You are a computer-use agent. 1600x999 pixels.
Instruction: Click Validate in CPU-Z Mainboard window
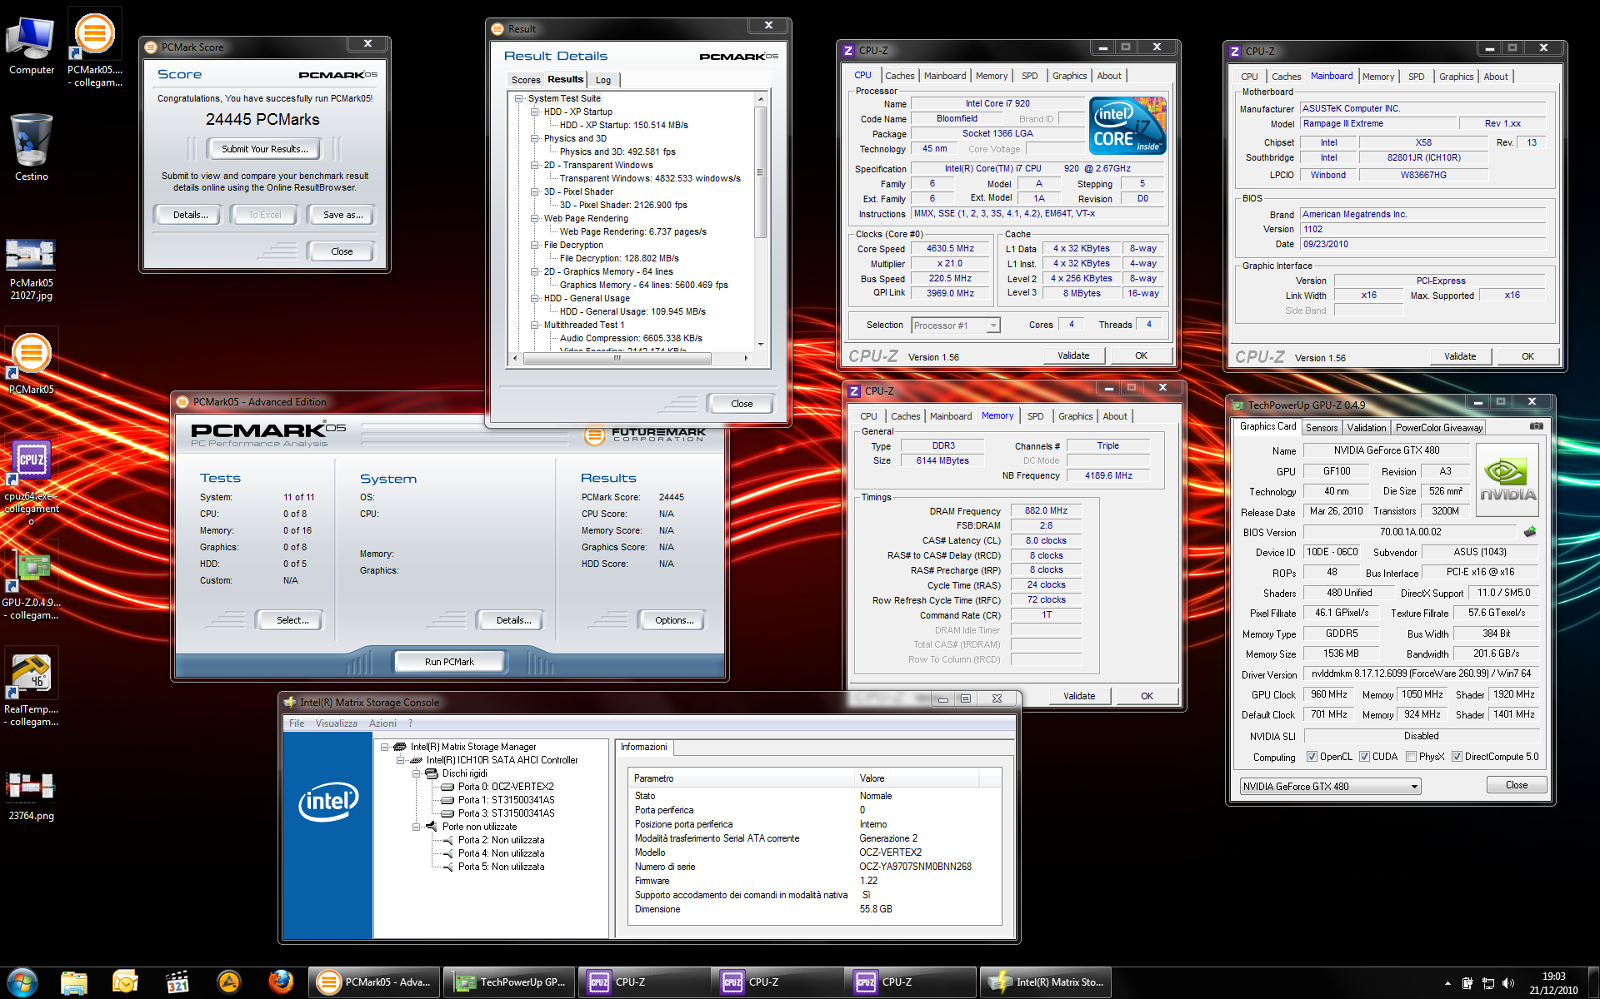[1459, 357]
